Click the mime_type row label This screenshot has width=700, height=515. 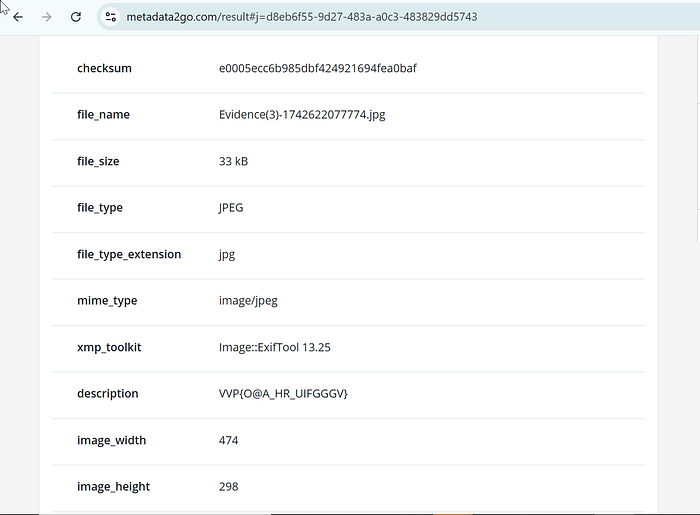click(107, 301)
